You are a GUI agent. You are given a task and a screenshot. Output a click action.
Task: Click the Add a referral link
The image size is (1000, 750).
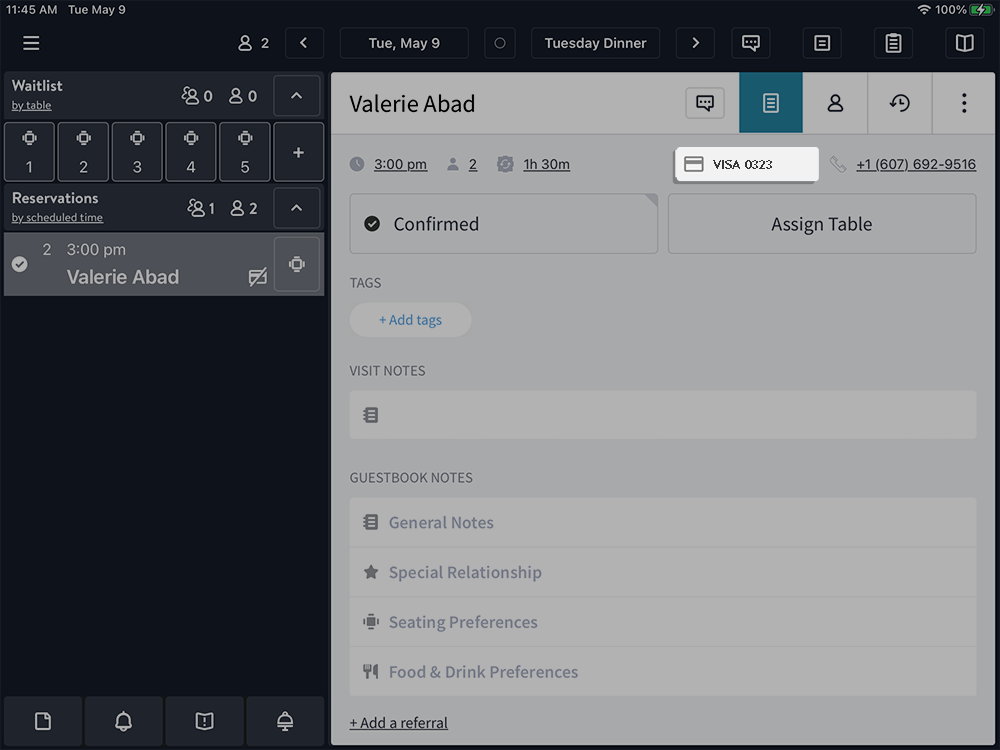(399, 723)
